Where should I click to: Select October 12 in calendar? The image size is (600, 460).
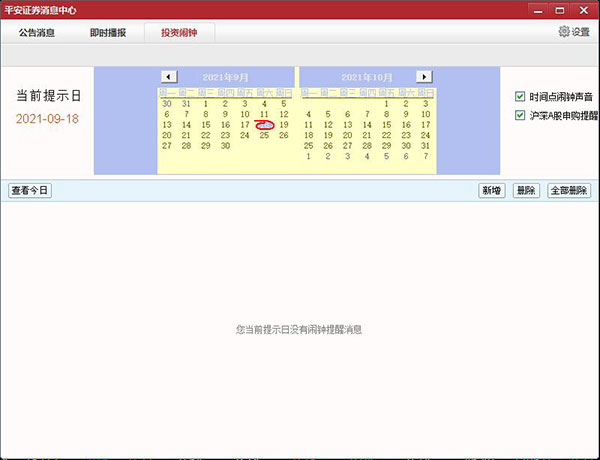click(328, 125)
